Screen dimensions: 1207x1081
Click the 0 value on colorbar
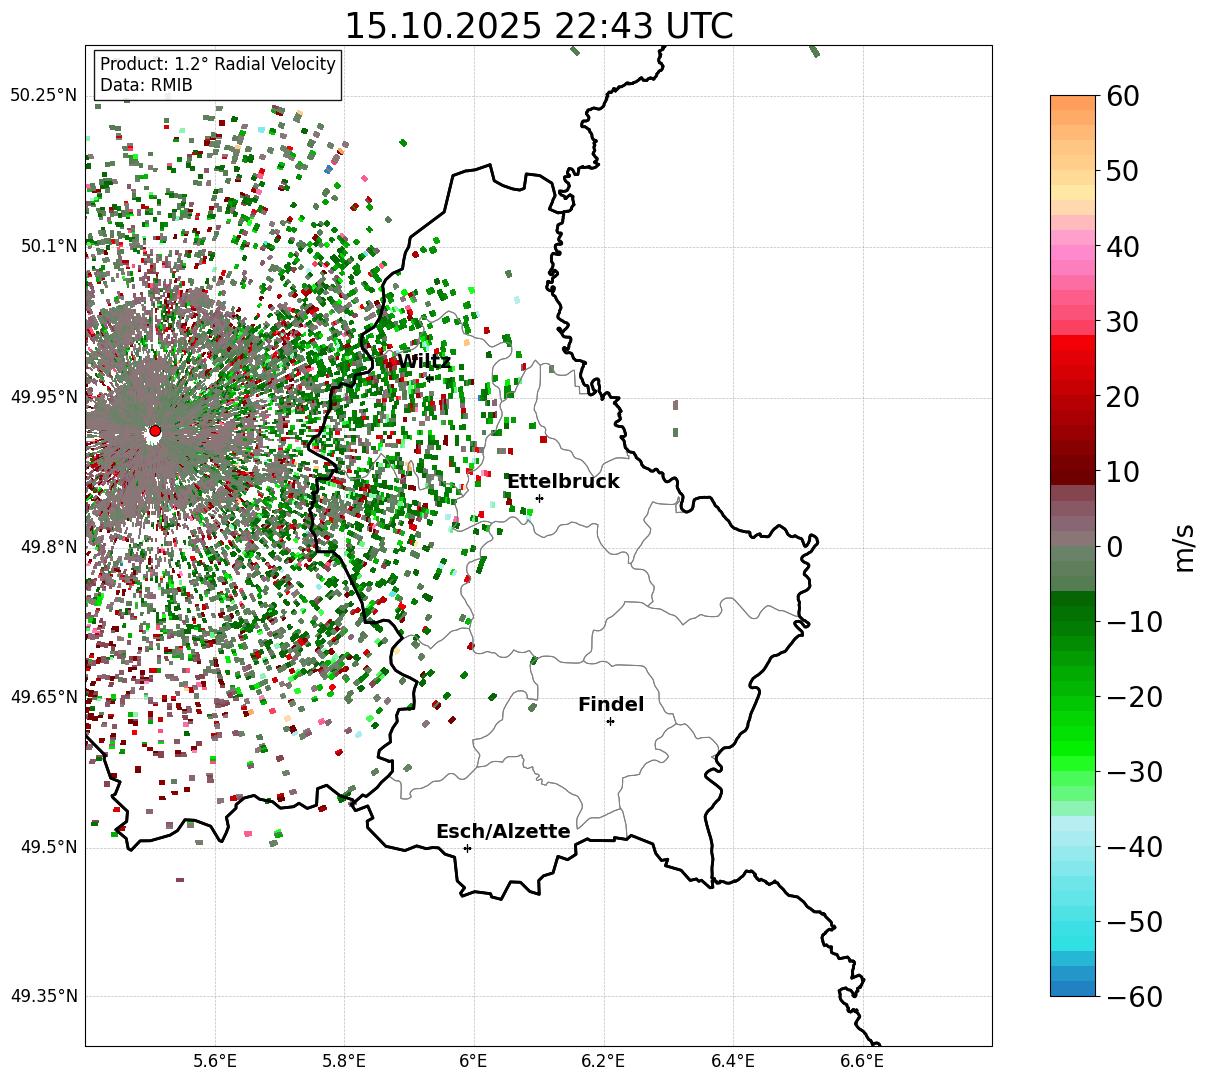1114,547
